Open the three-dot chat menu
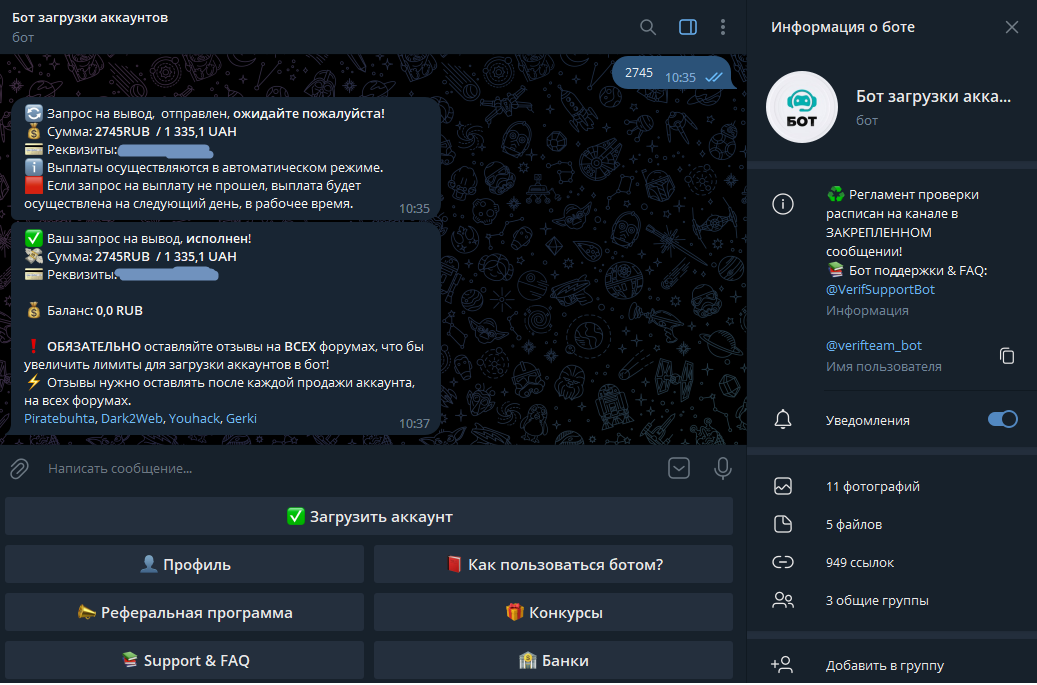 click(722, 27)
